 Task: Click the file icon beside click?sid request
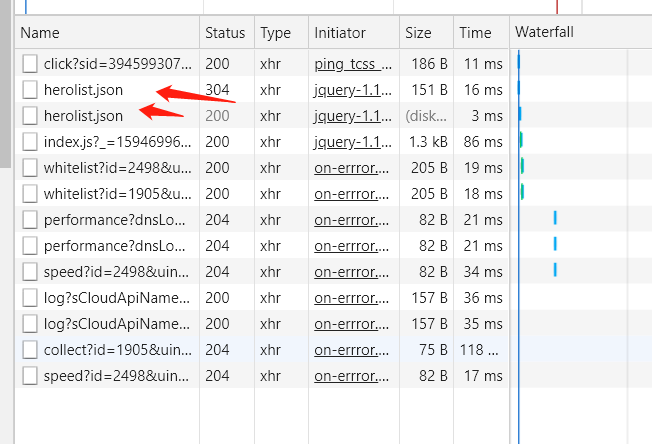point(30,64)
